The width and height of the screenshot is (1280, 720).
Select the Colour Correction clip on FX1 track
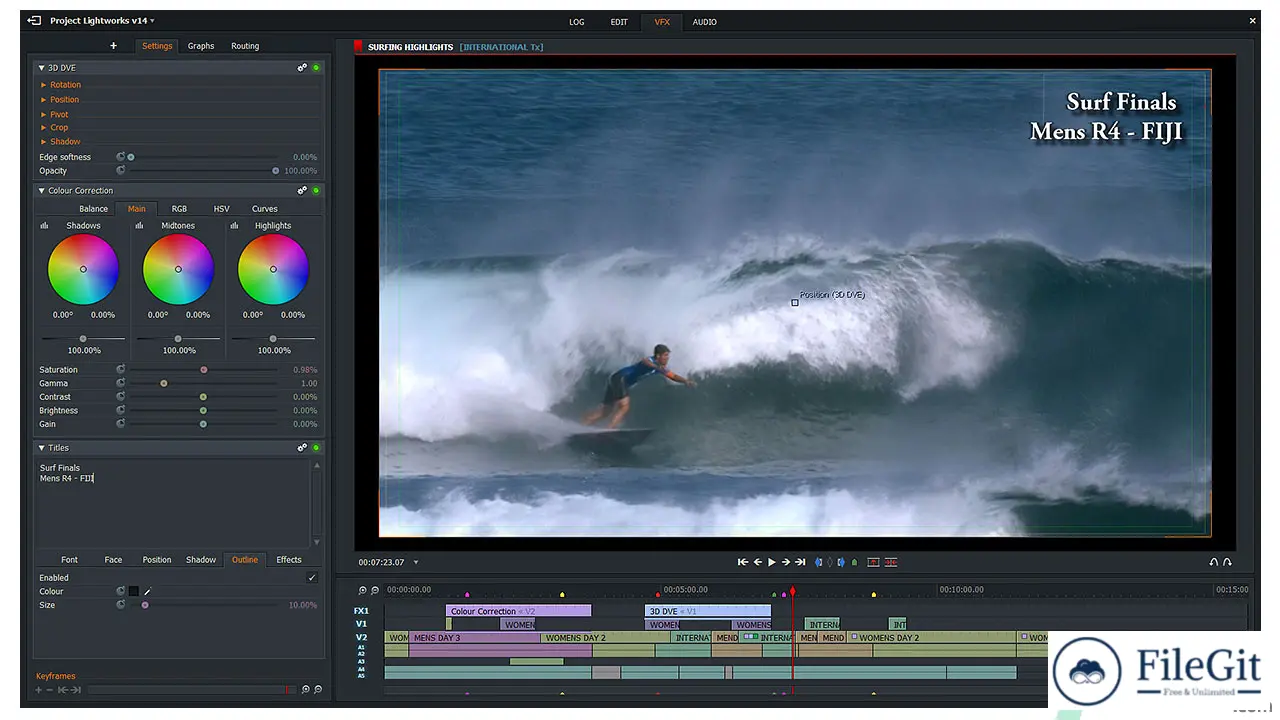519,611
